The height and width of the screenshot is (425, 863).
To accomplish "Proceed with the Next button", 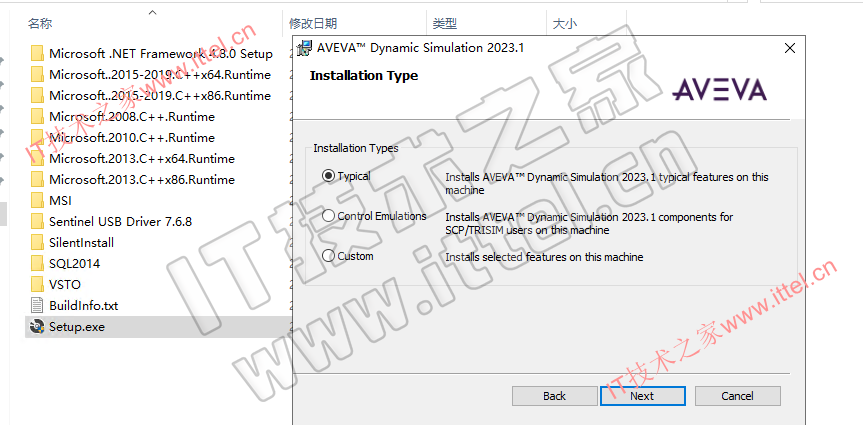I will [642, 396].
